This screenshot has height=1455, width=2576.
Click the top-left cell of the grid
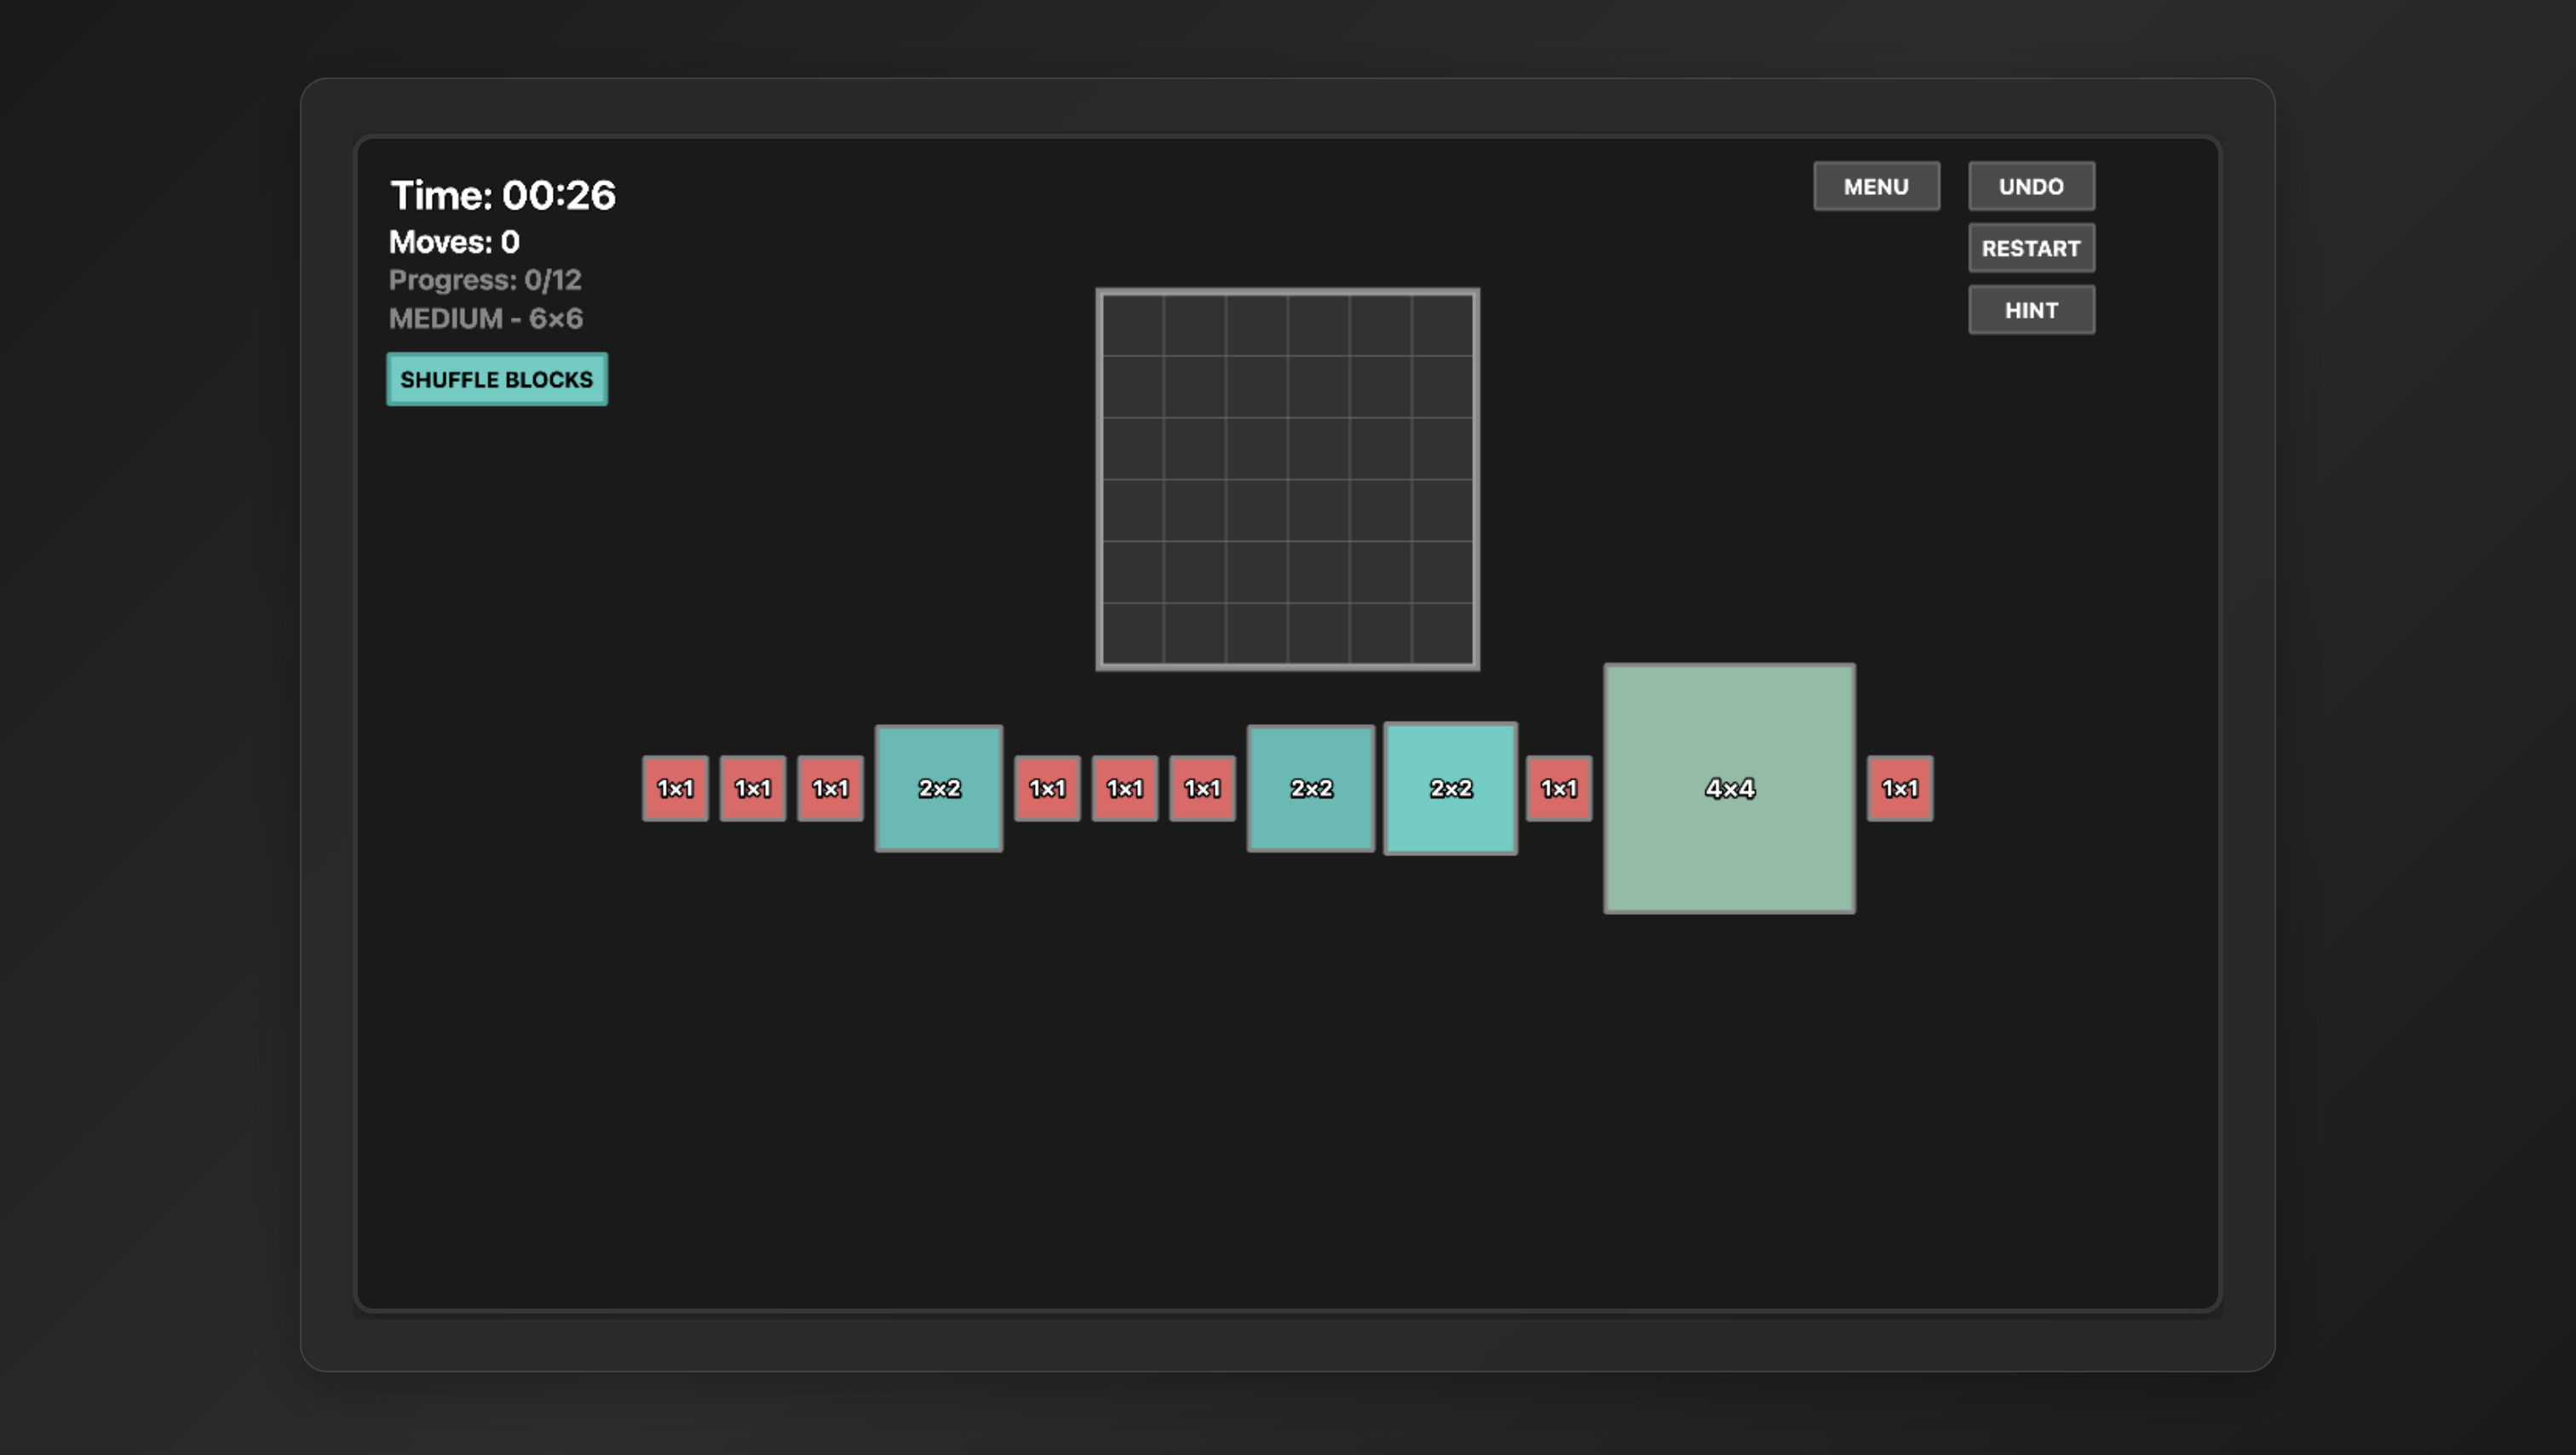[1133, 325]
